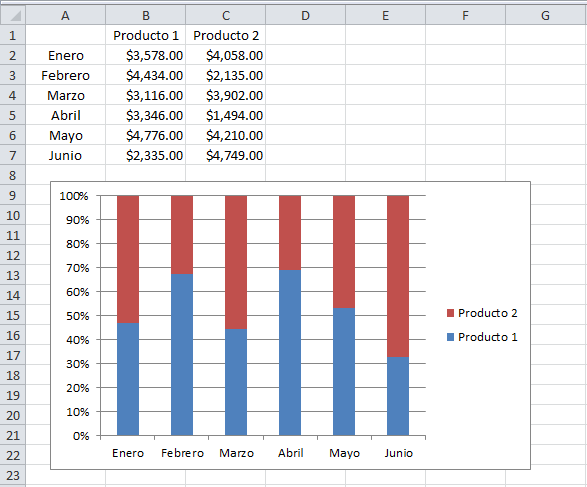This screenshot has width=587, height=487.
Task: Select the Producto 1 legend label
Action: [x=487, y=337]
